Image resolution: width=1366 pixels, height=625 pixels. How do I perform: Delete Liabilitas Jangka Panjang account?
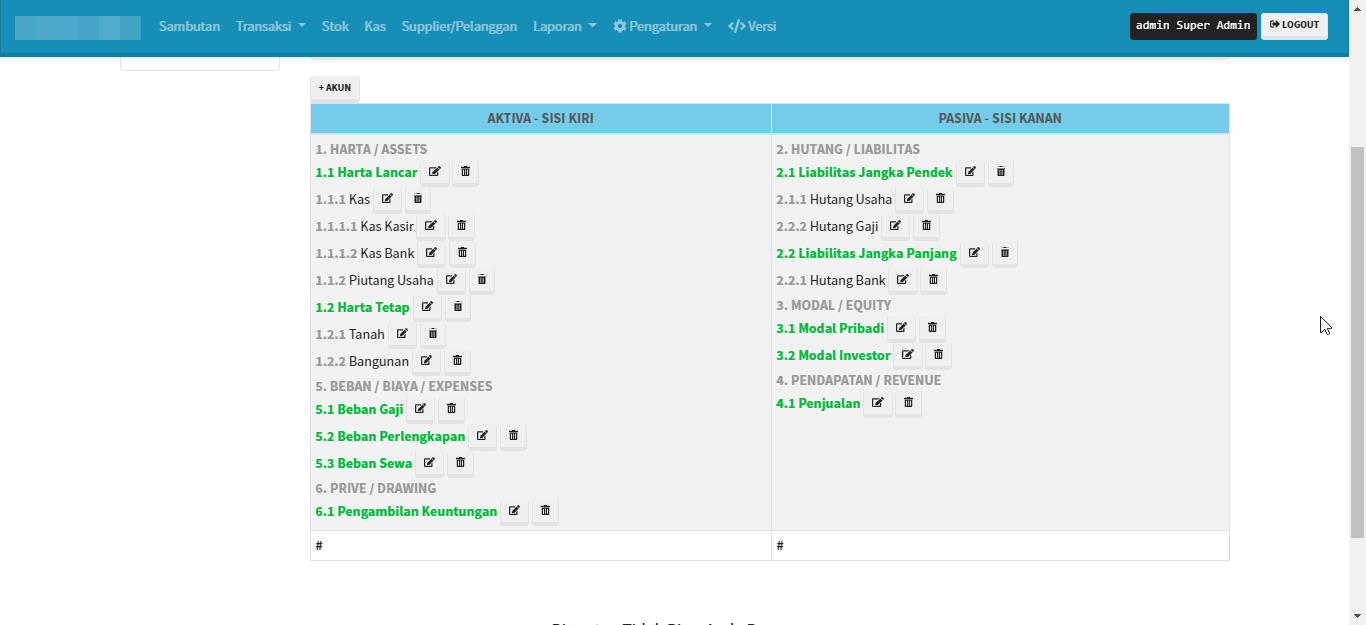tap(1005, 253)
